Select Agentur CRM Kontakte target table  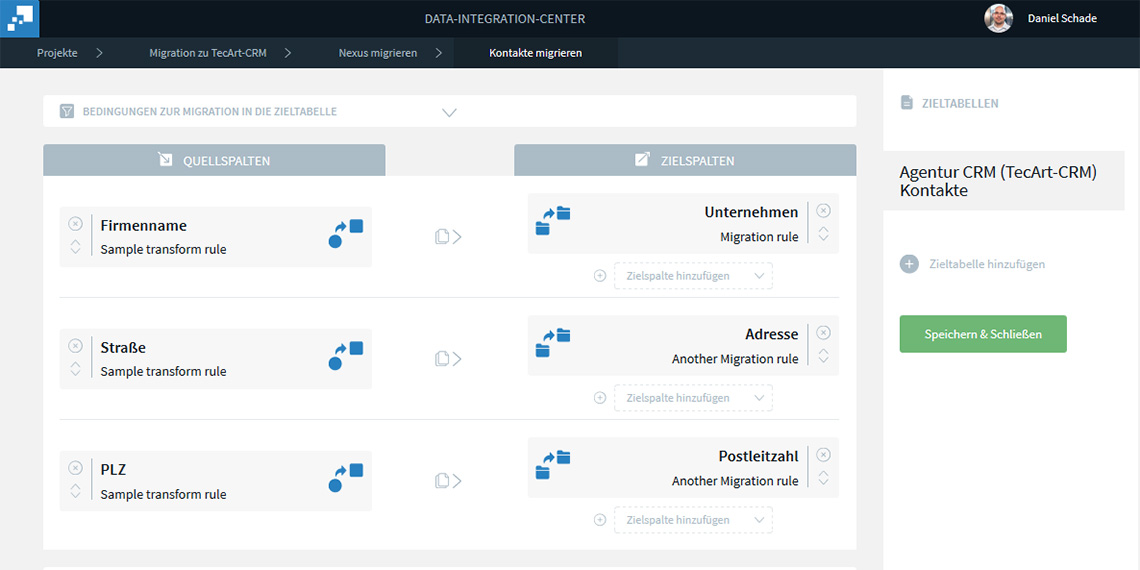click(x=998, y=181)
